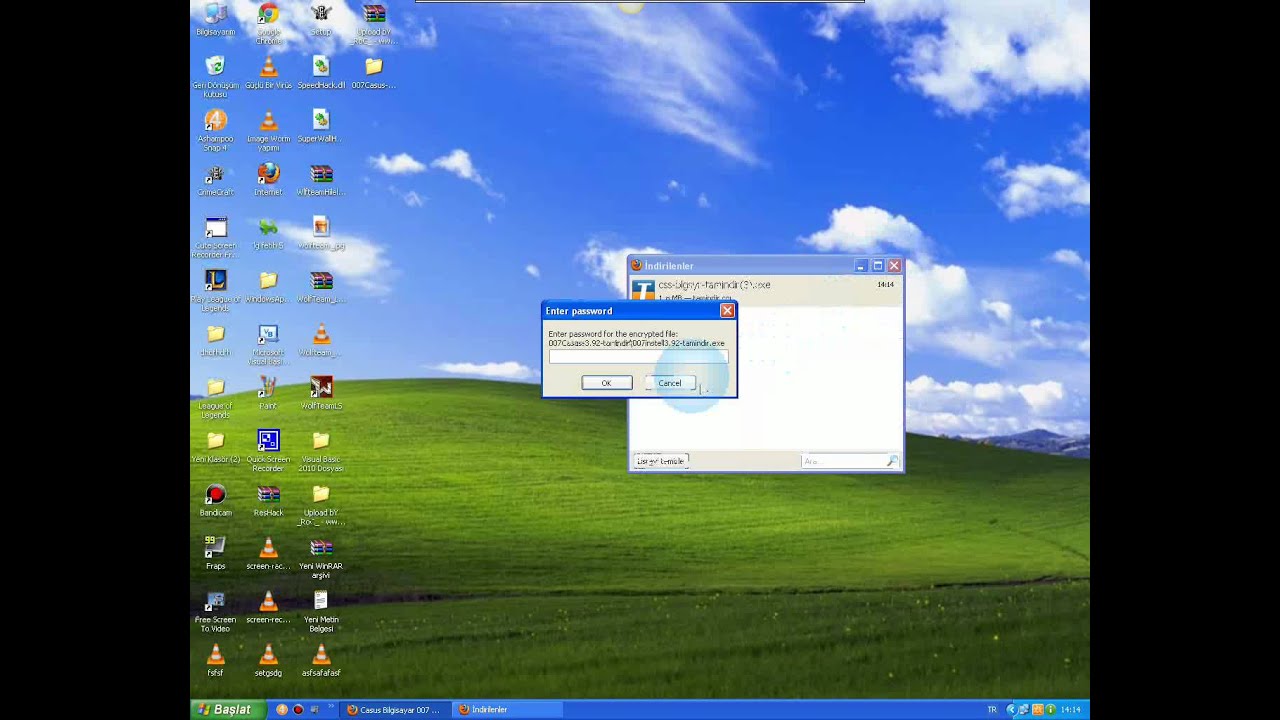Launch the orange Ashampoo quick launch icon

tap(282, 710)
